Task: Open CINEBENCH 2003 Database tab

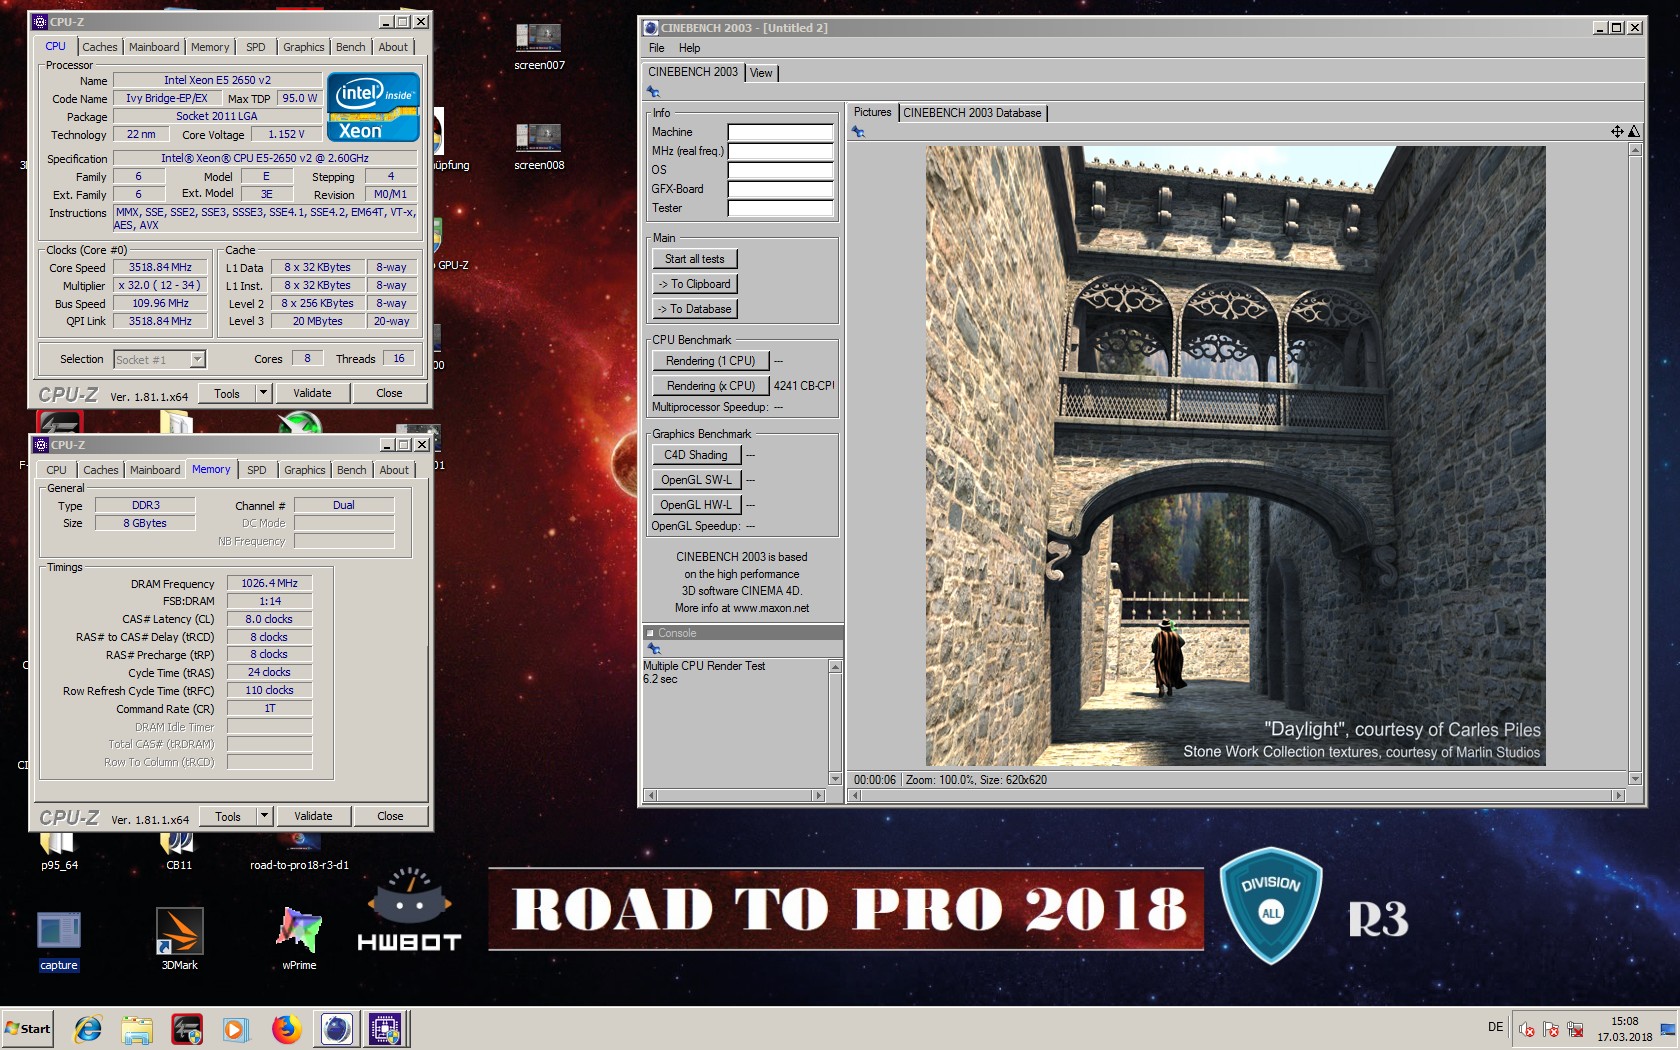Action: tap(972, 113)
